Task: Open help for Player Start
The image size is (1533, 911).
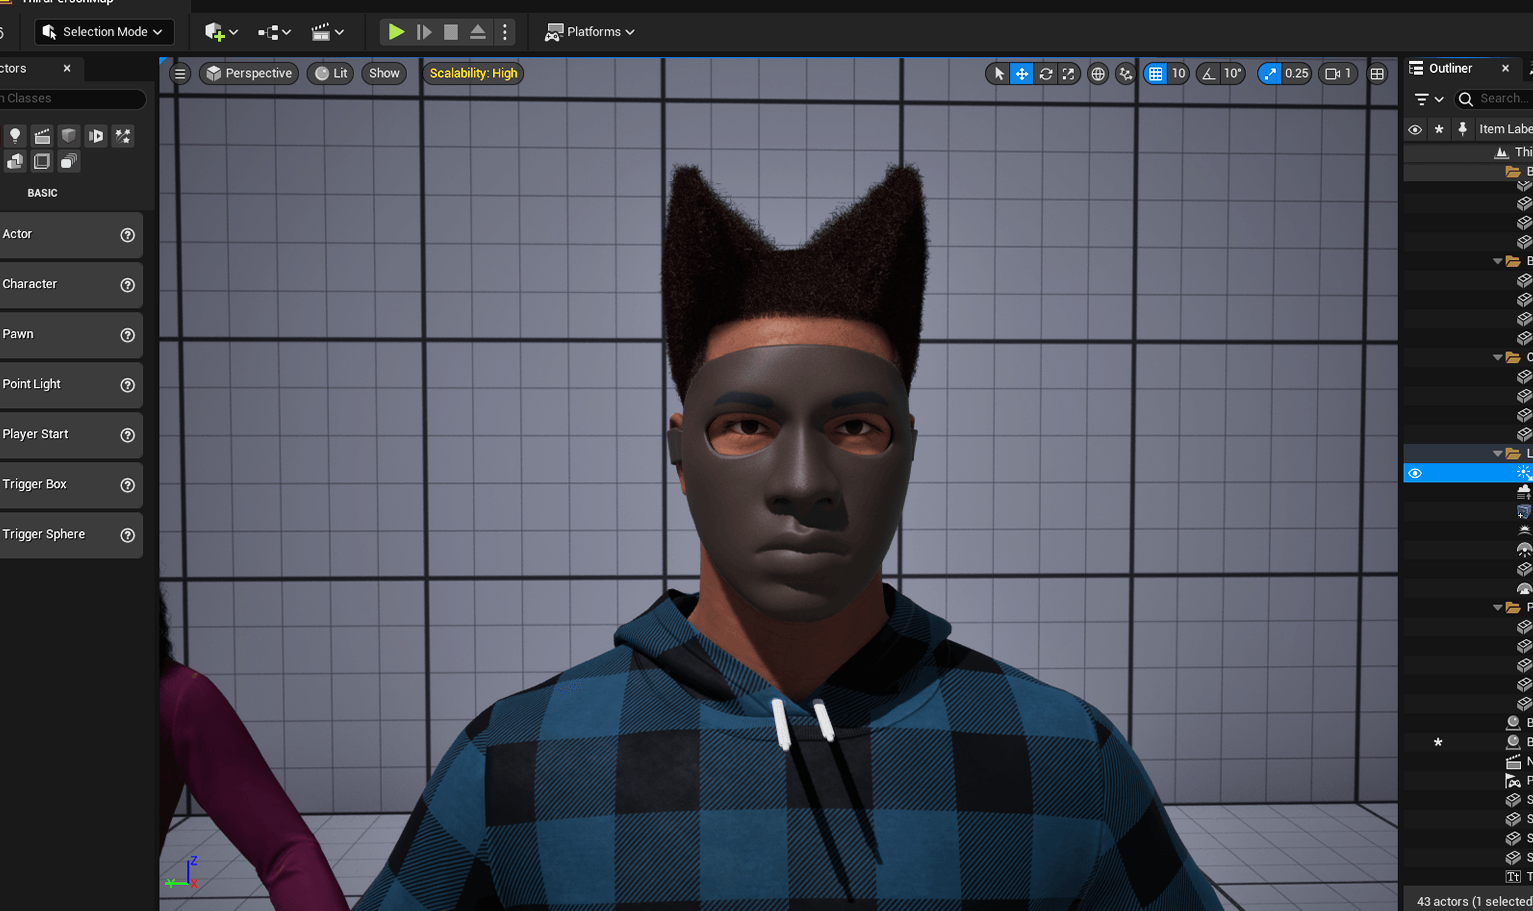Action: coord(127,435)
